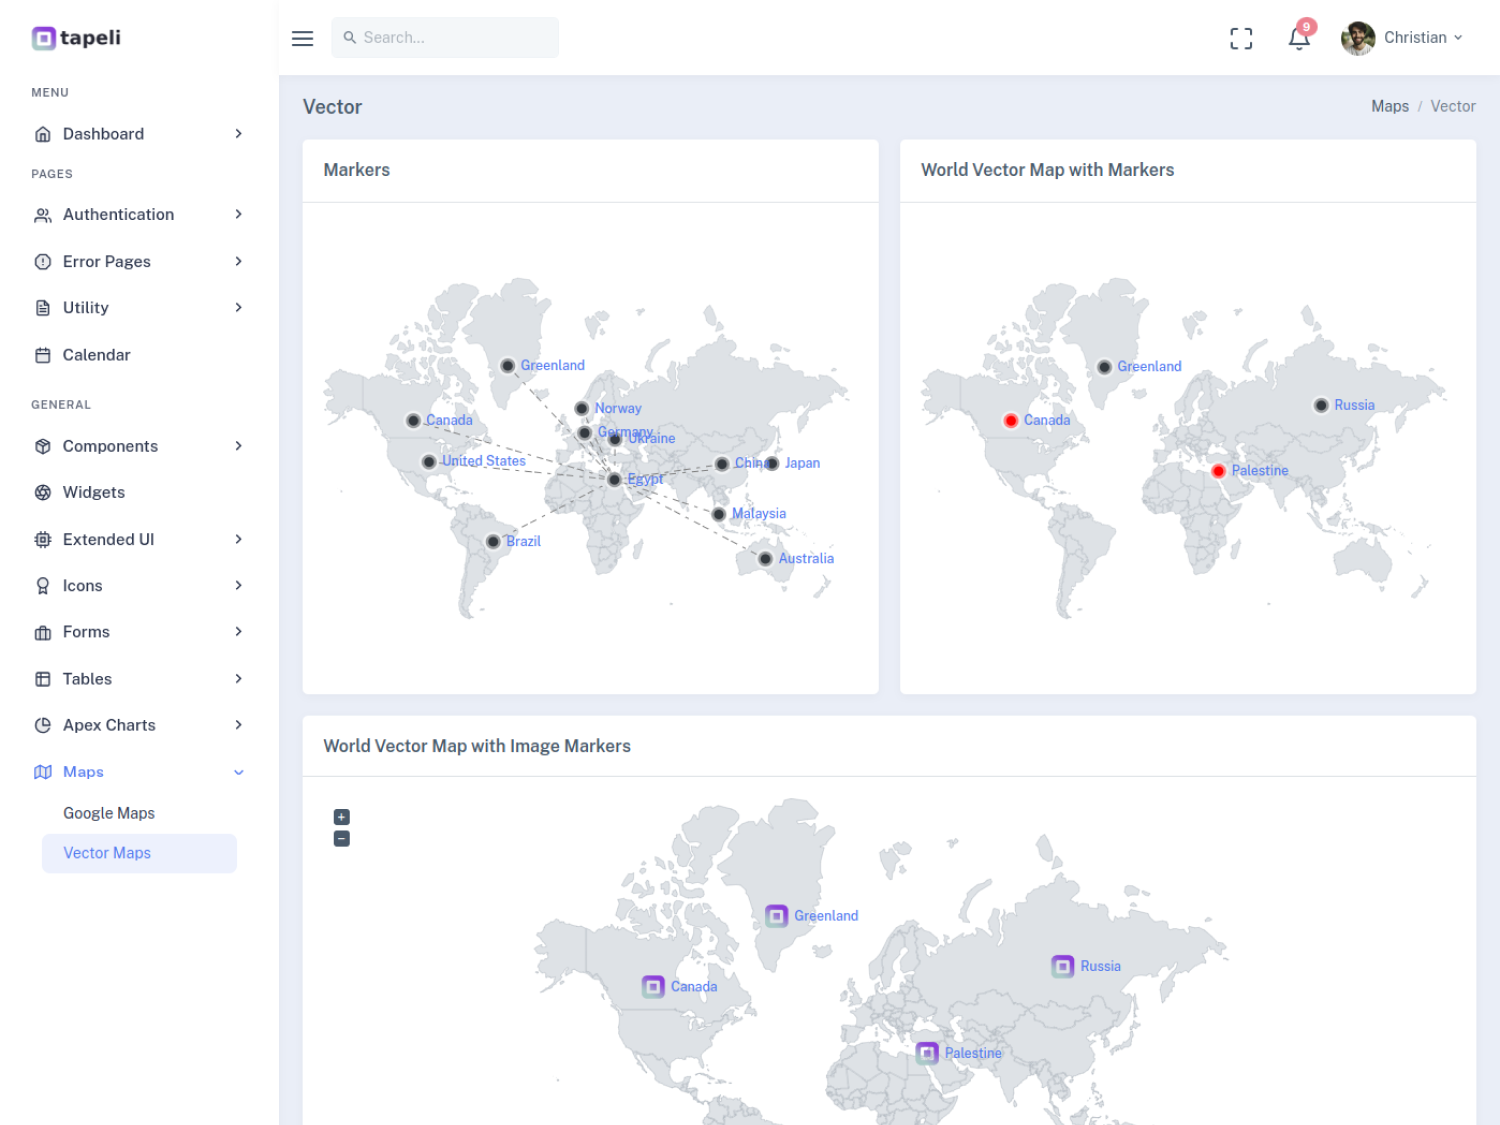Viewport: 1500px width, 1125px height.
Task: Click the hamburger menu toggle icon
Action: 302,38
